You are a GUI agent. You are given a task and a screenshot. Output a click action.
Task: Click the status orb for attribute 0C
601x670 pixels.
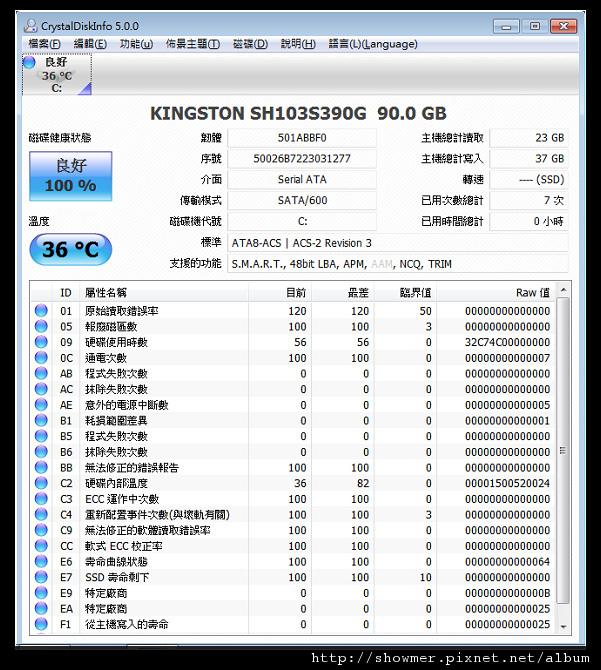[41, 358]
